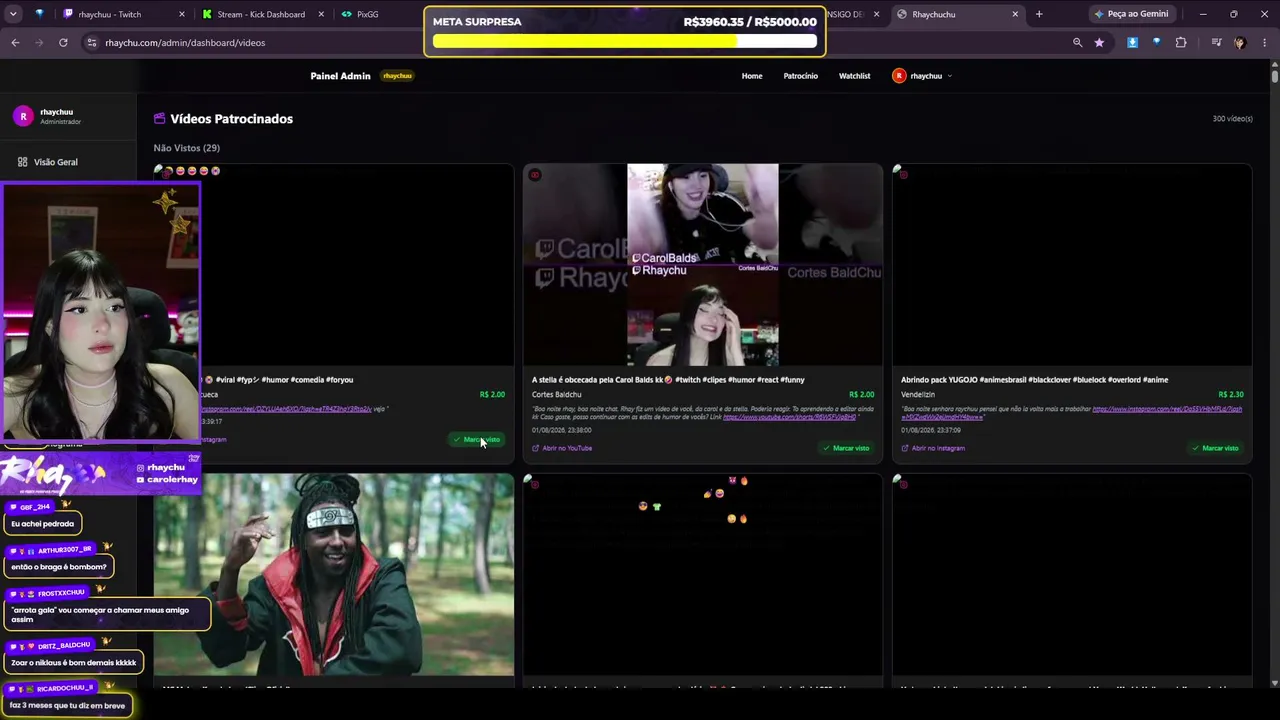
Task: Click the R$ 2.00 amount on Cortes Baldchu card
Action: (861, 395)
